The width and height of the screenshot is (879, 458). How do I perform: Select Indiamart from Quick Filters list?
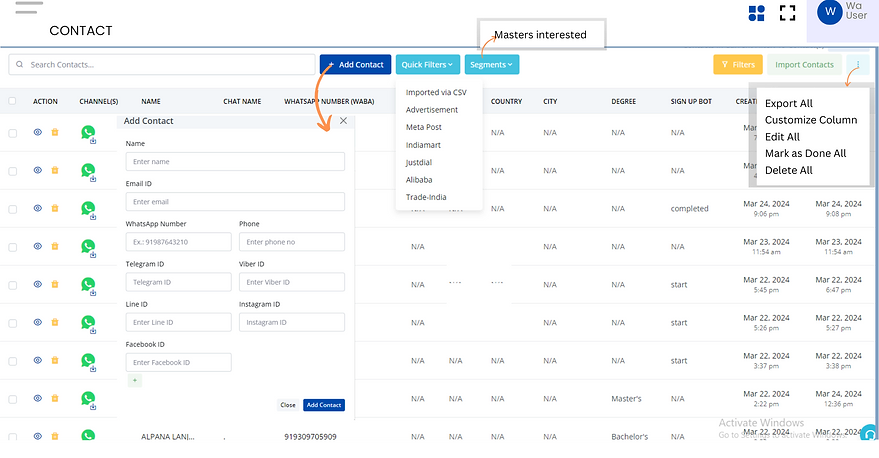(424, 145)
